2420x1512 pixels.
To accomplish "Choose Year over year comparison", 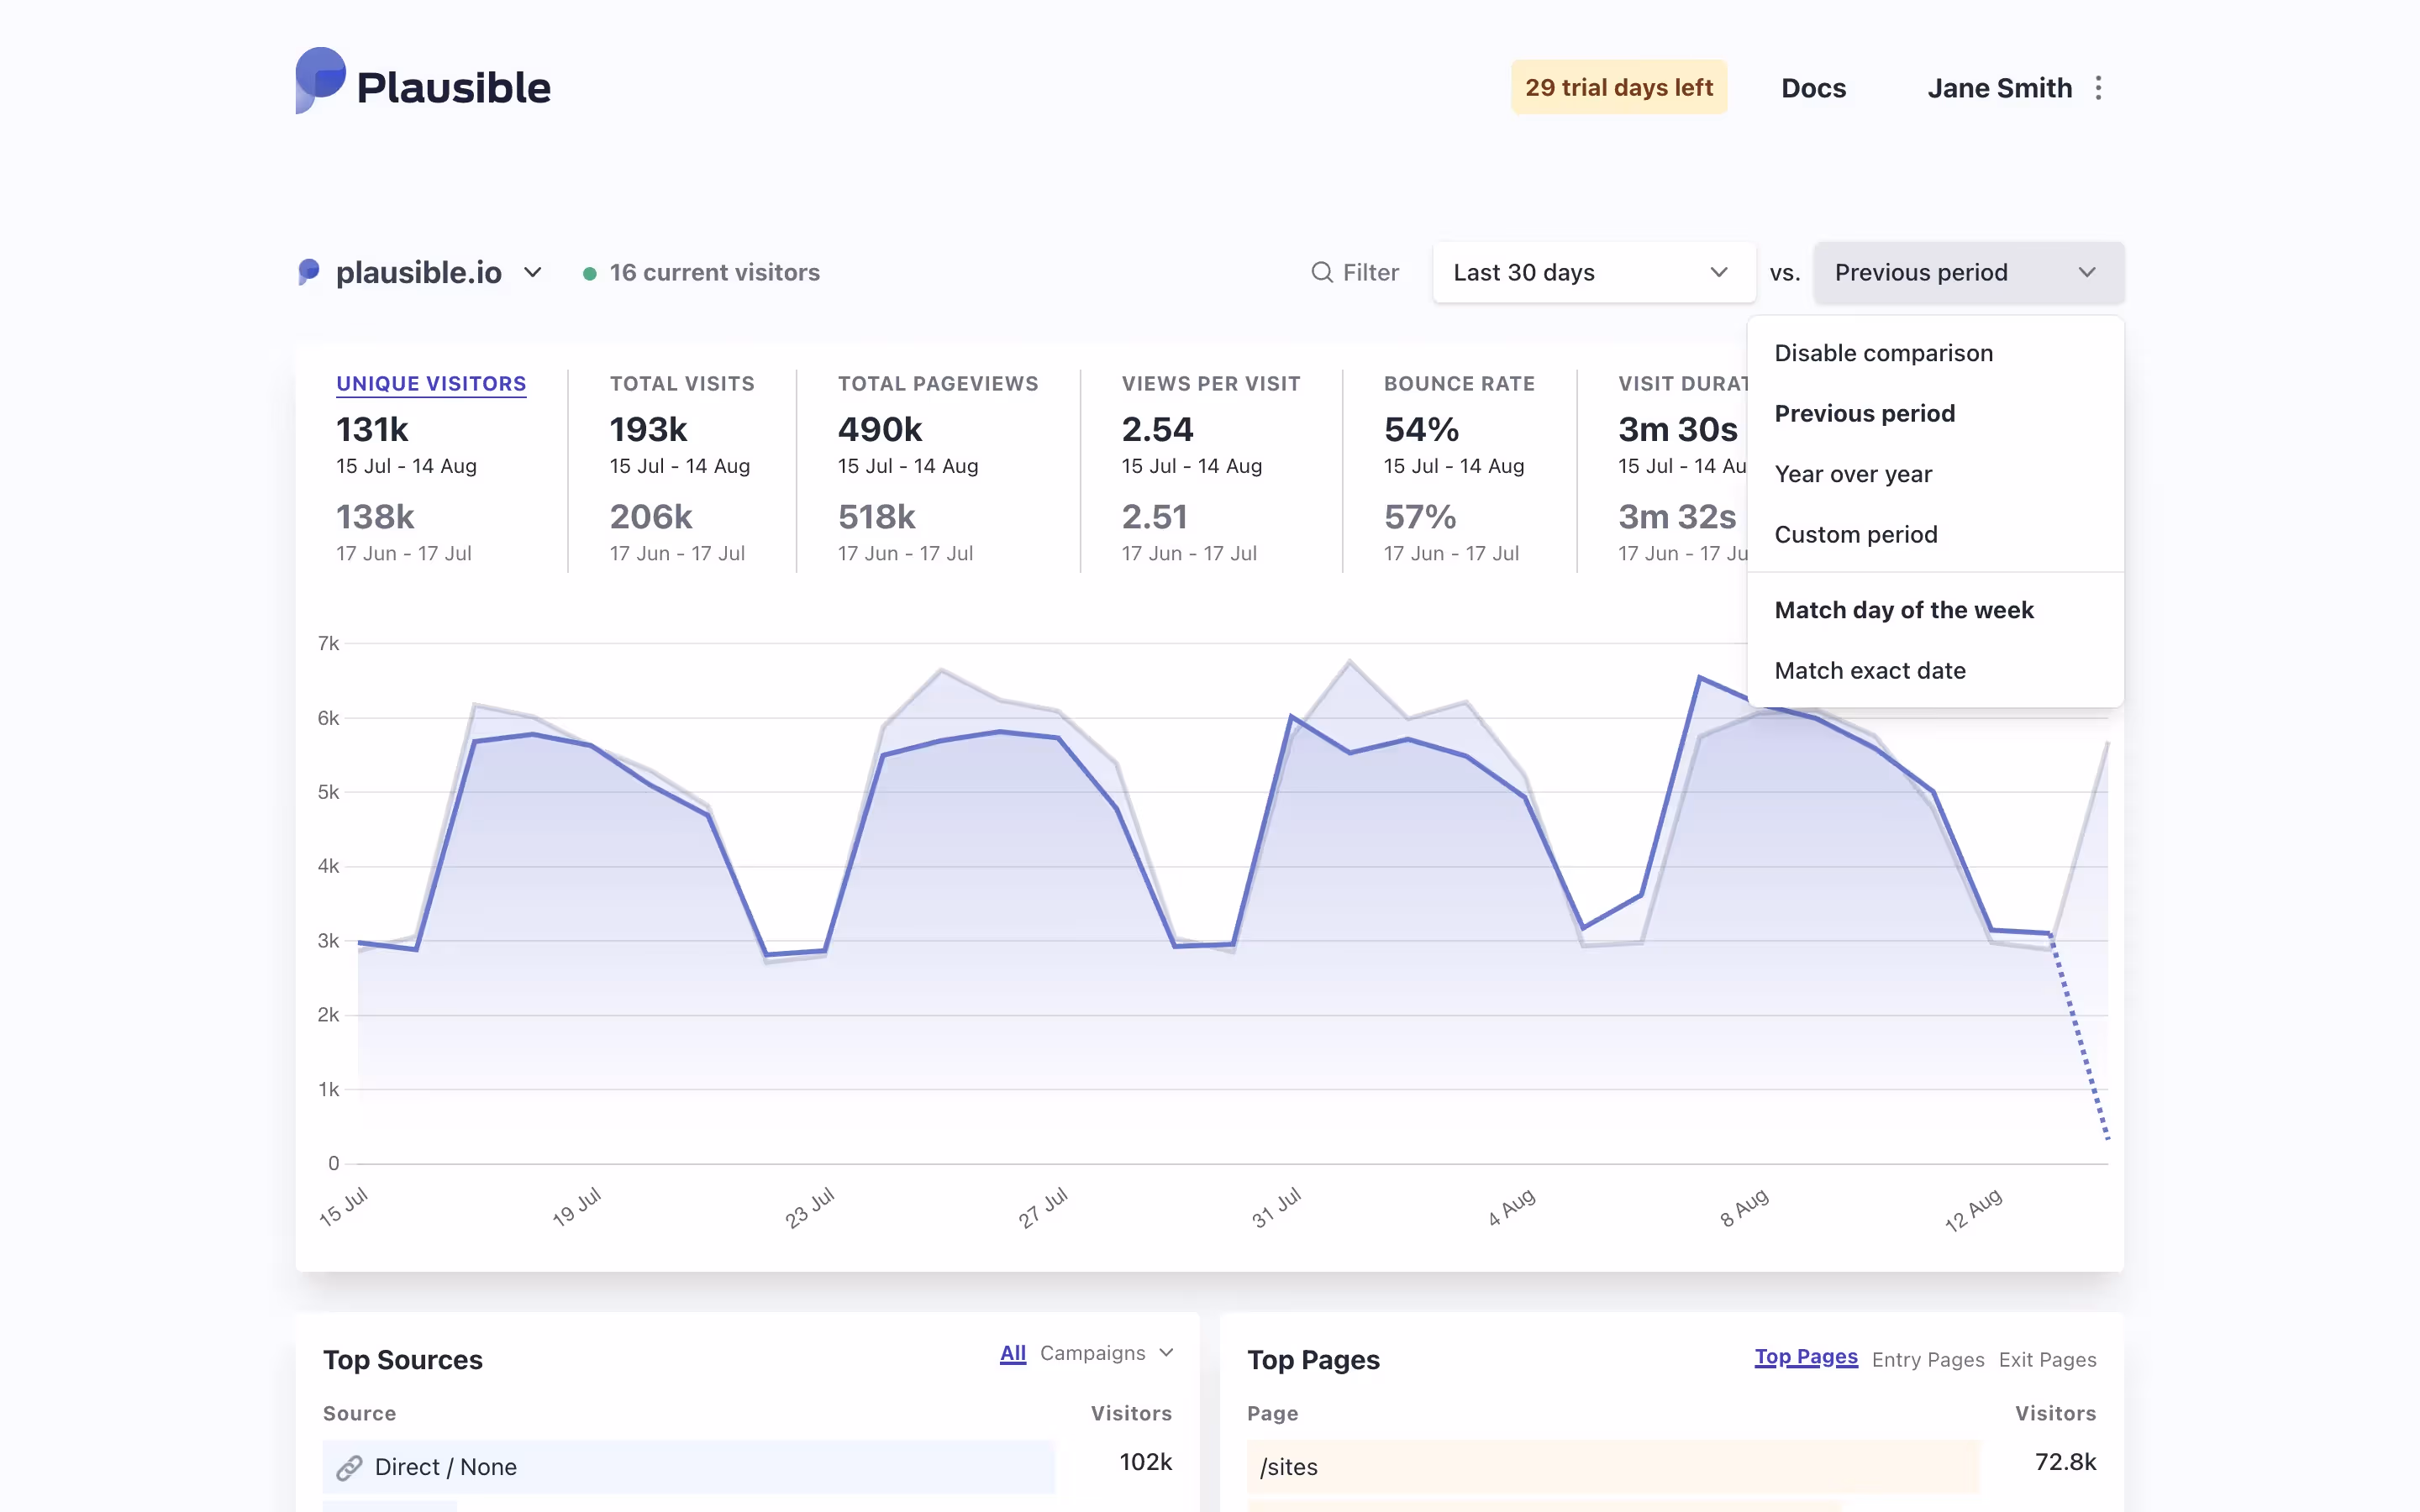I will [1852, 474].
